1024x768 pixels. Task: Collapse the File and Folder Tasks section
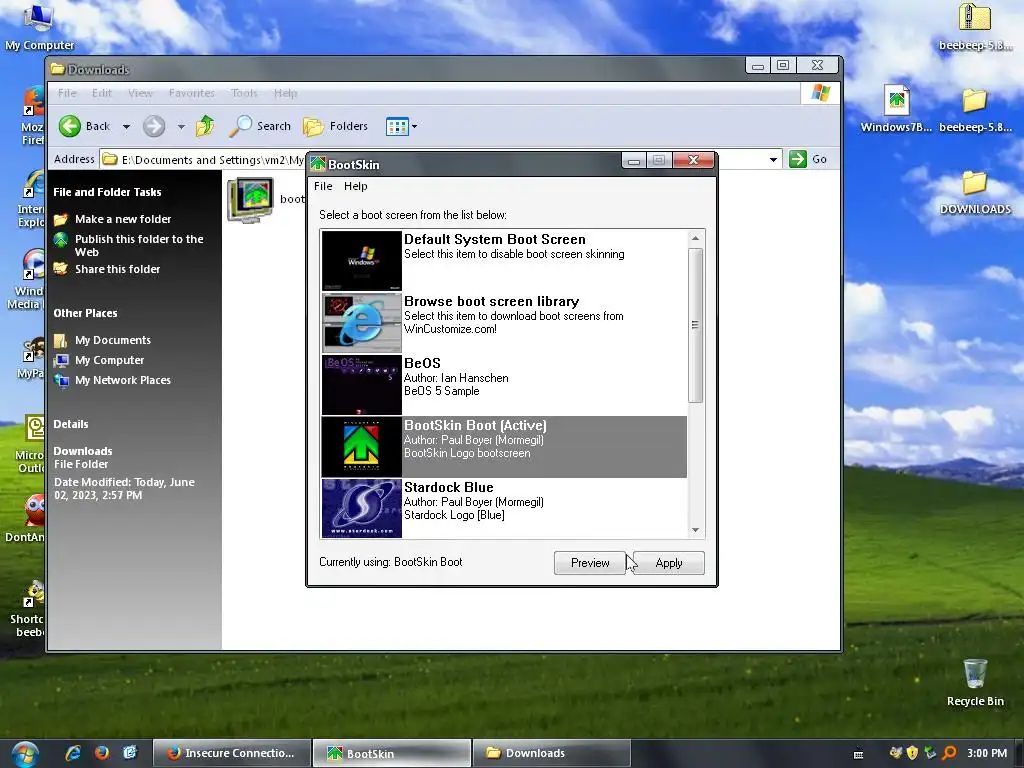click(x=107, y=192)
